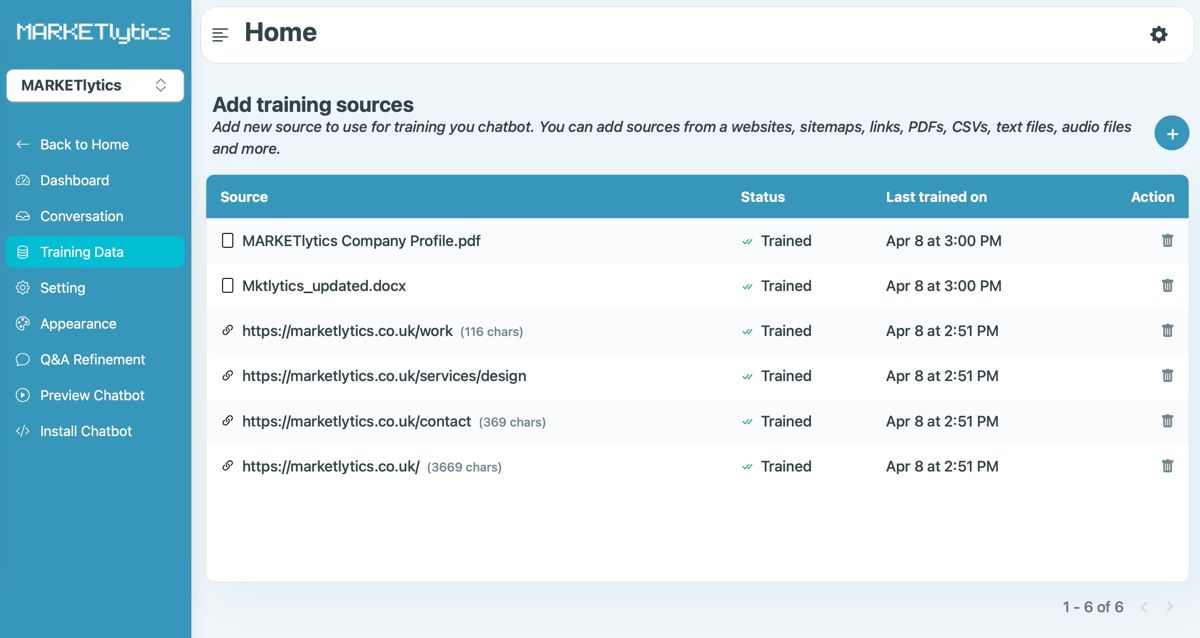Click Trained status of Mktlytics_updated.docx

pyautogui.click(x=777, y=286)
